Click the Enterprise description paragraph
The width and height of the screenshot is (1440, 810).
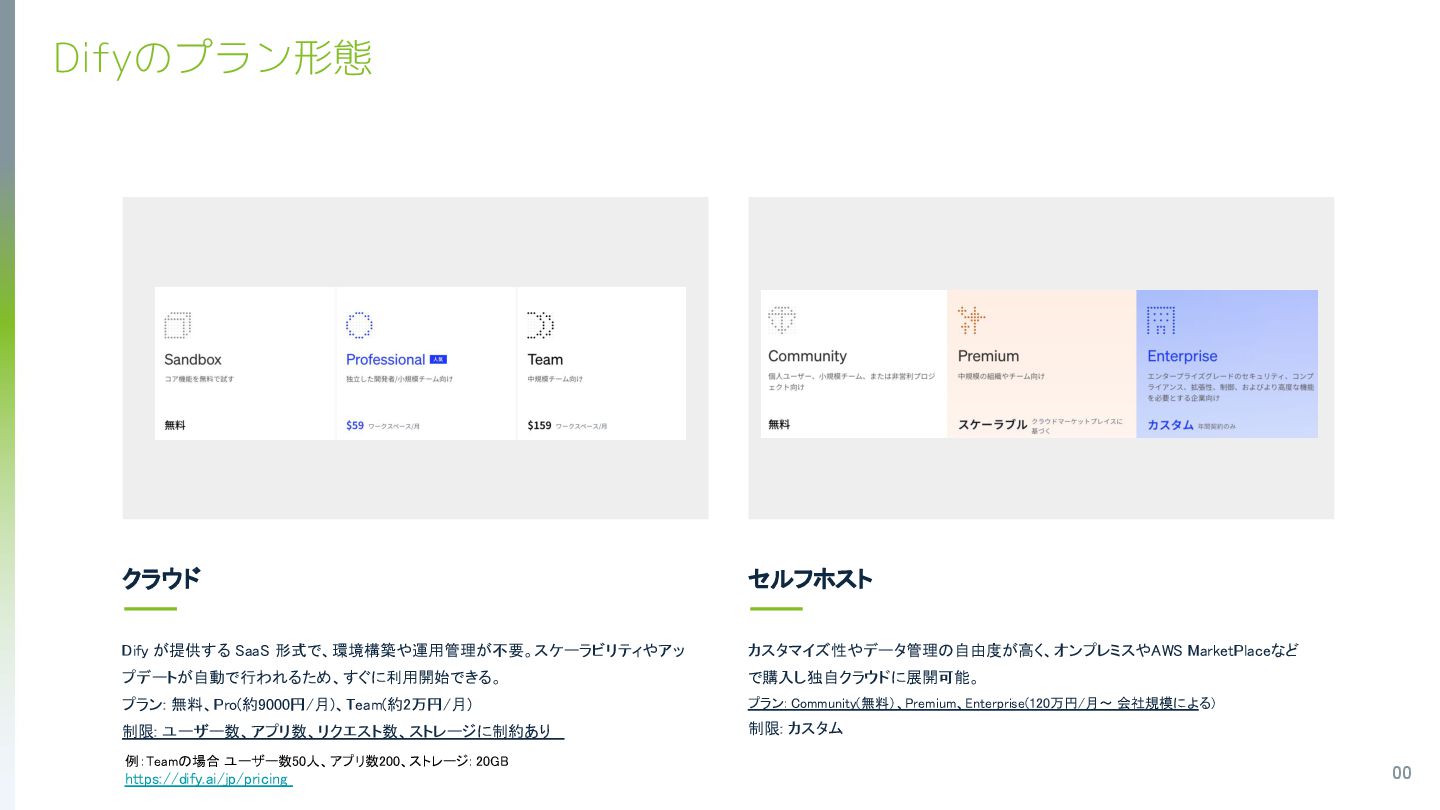(x=1231, y=387)
